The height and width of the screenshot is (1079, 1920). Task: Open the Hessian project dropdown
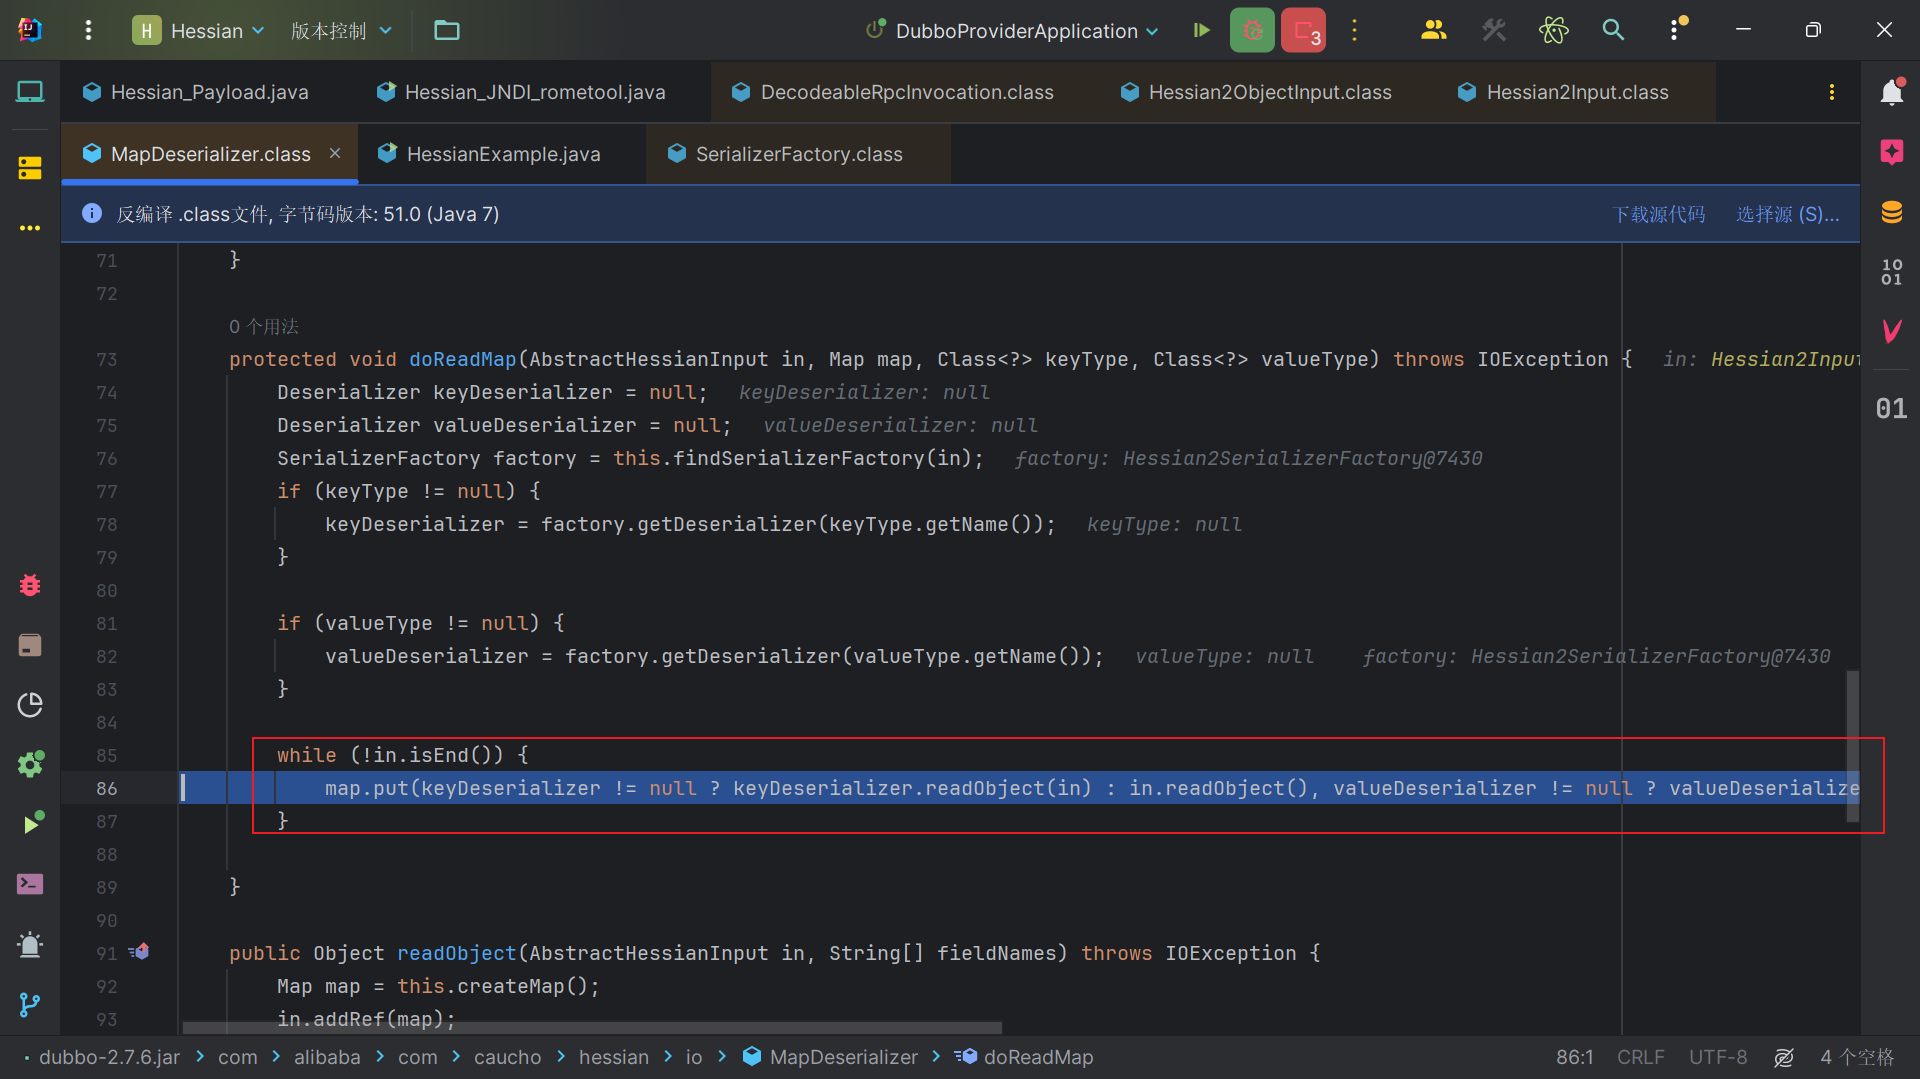[x=199, y=30]
